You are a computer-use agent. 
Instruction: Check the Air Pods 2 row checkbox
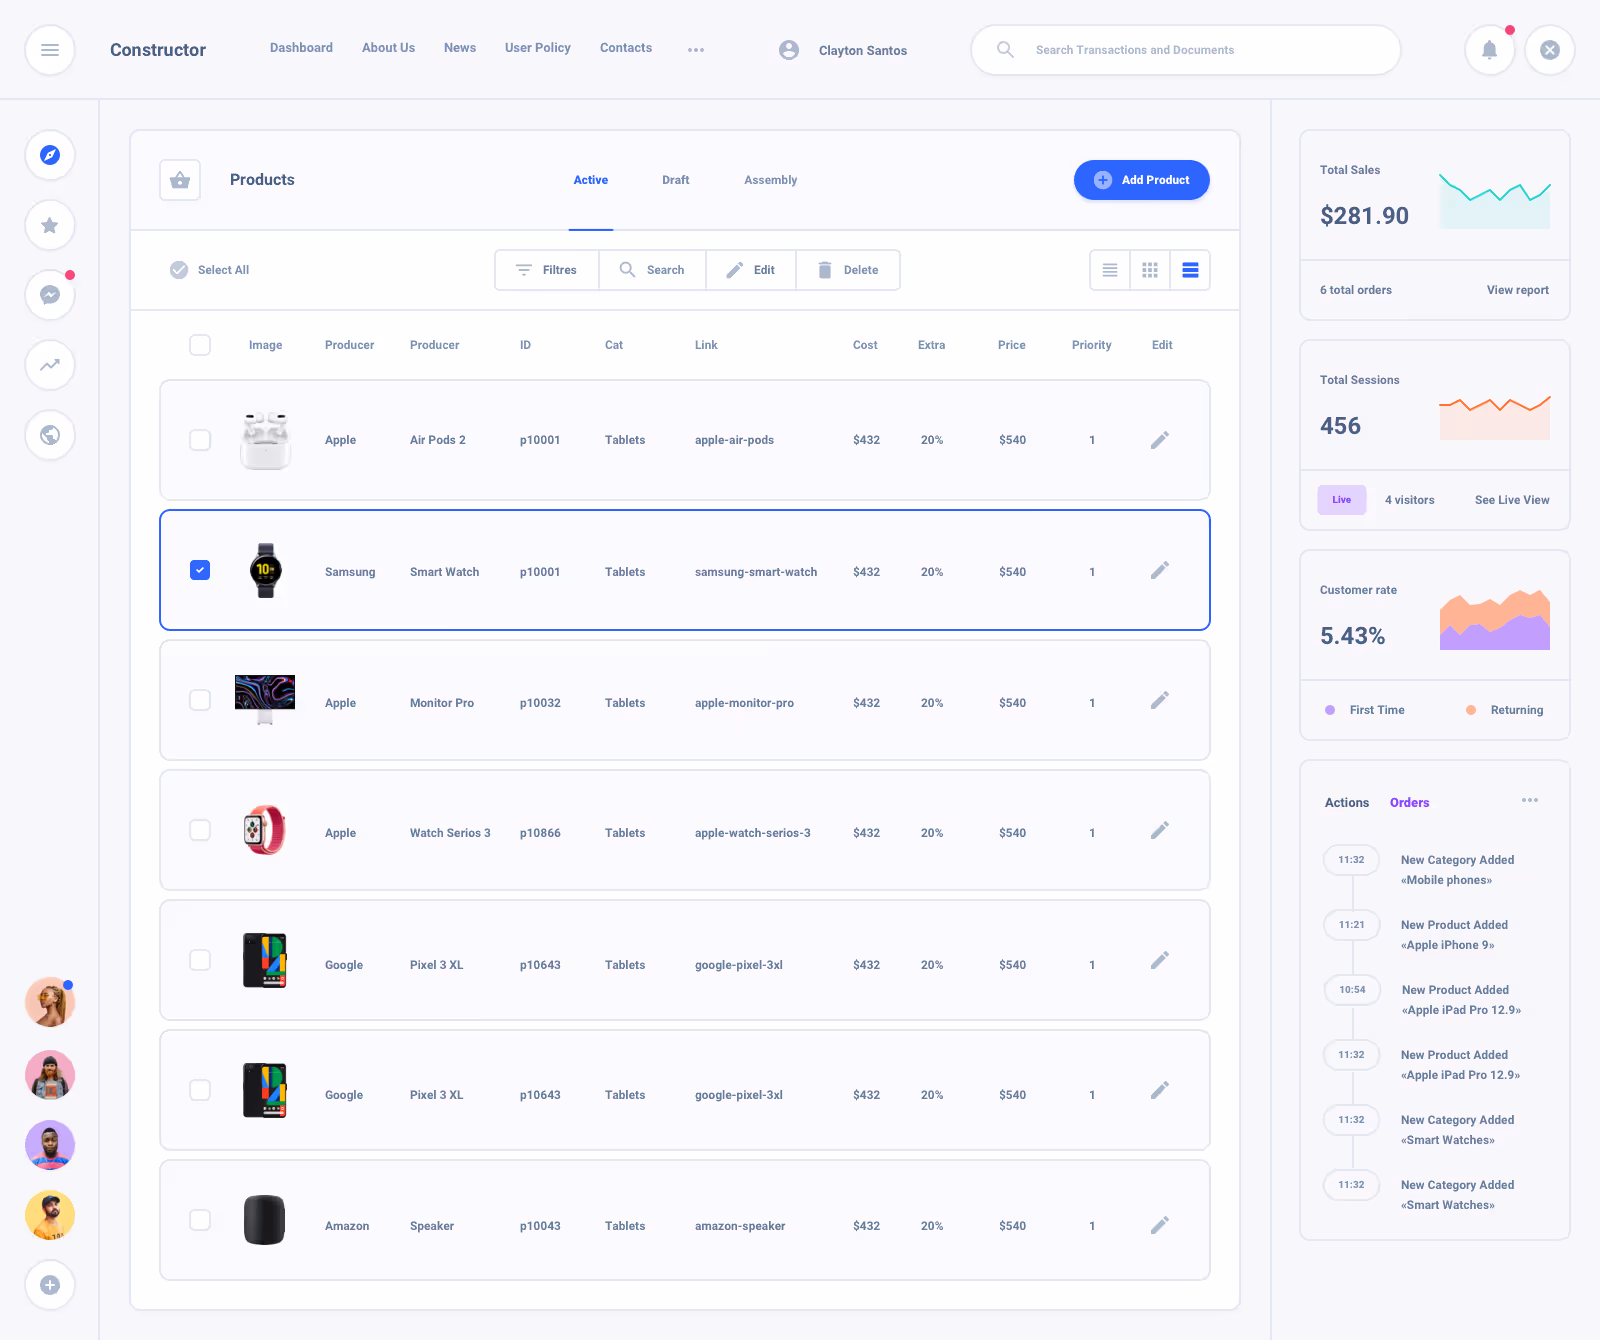coord(200,440)
